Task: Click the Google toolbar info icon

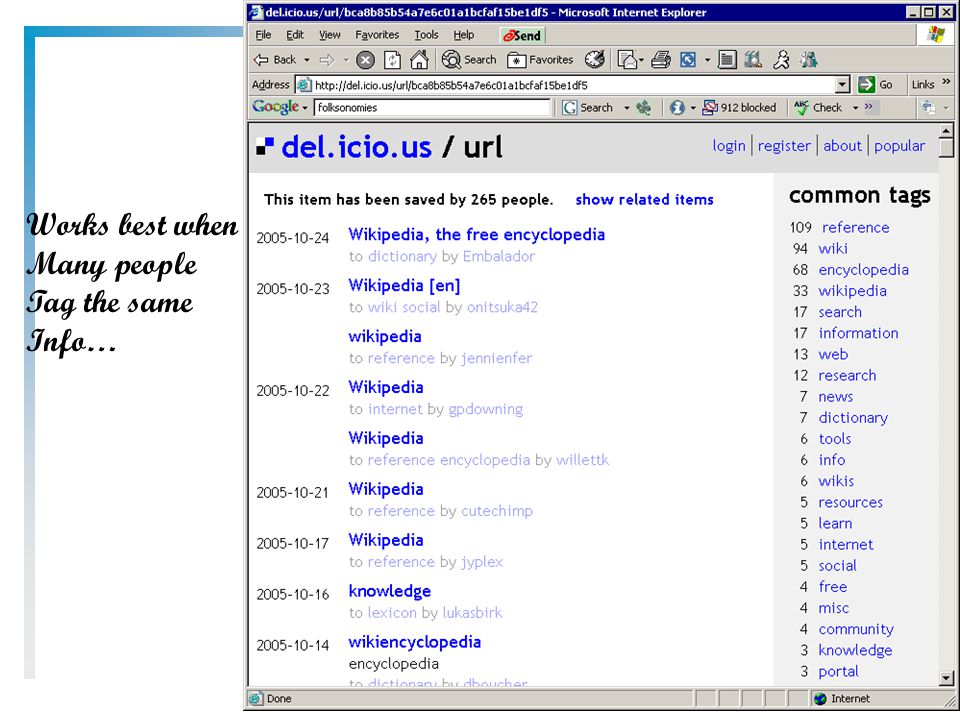Action: (x=677, y=108)
